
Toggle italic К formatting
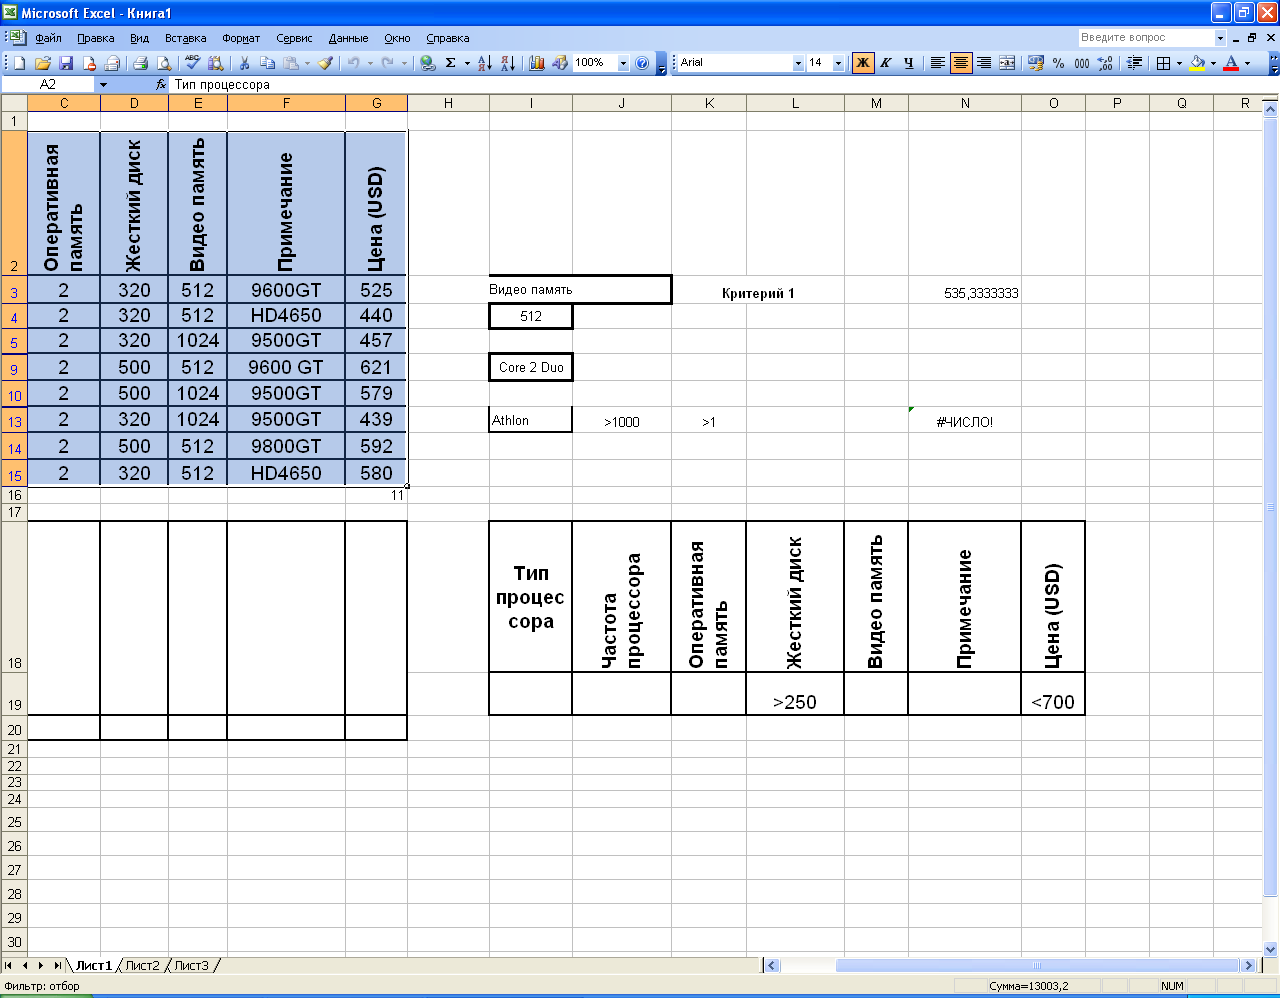click(885, 63)
